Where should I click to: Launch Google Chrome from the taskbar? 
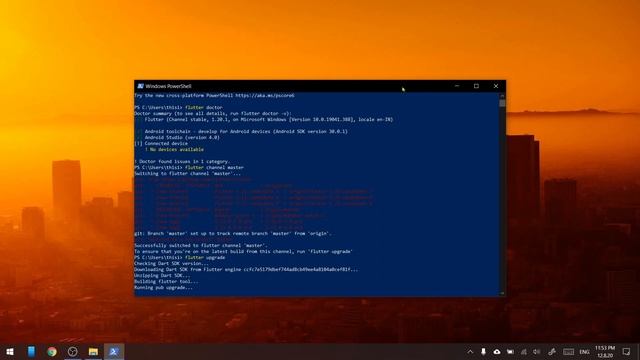tap(52, 351)
